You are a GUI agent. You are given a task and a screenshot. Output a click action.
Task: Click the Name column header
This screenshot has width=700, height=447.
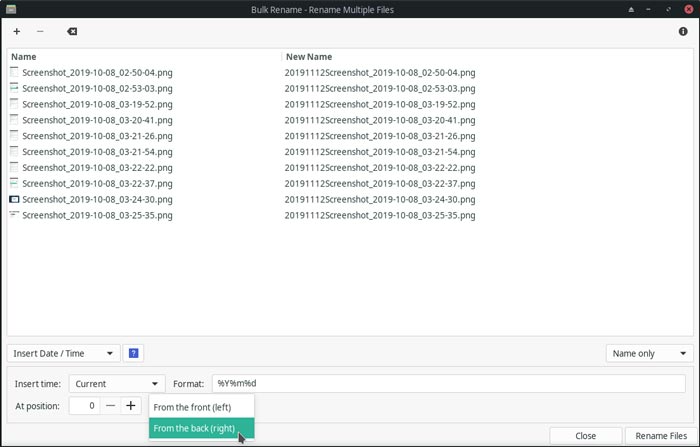point(144,57)
